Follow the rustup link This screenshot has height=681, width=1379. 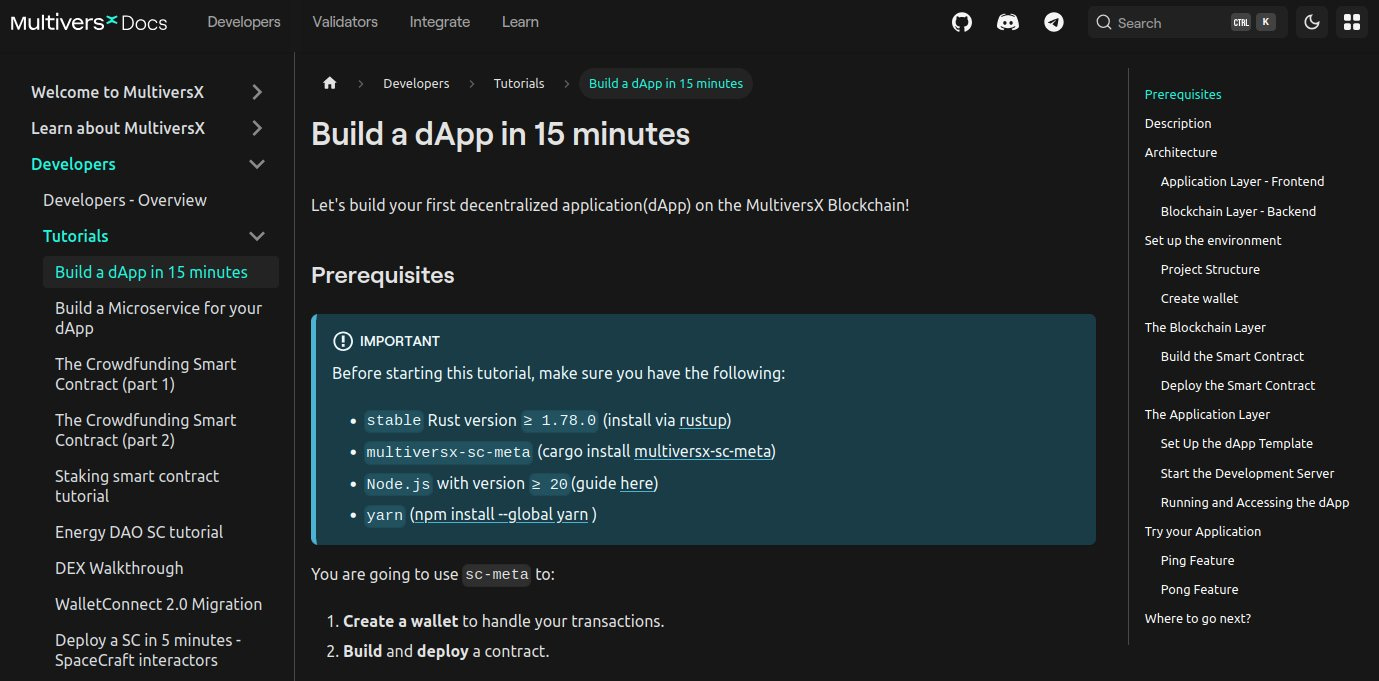(703, 420)
